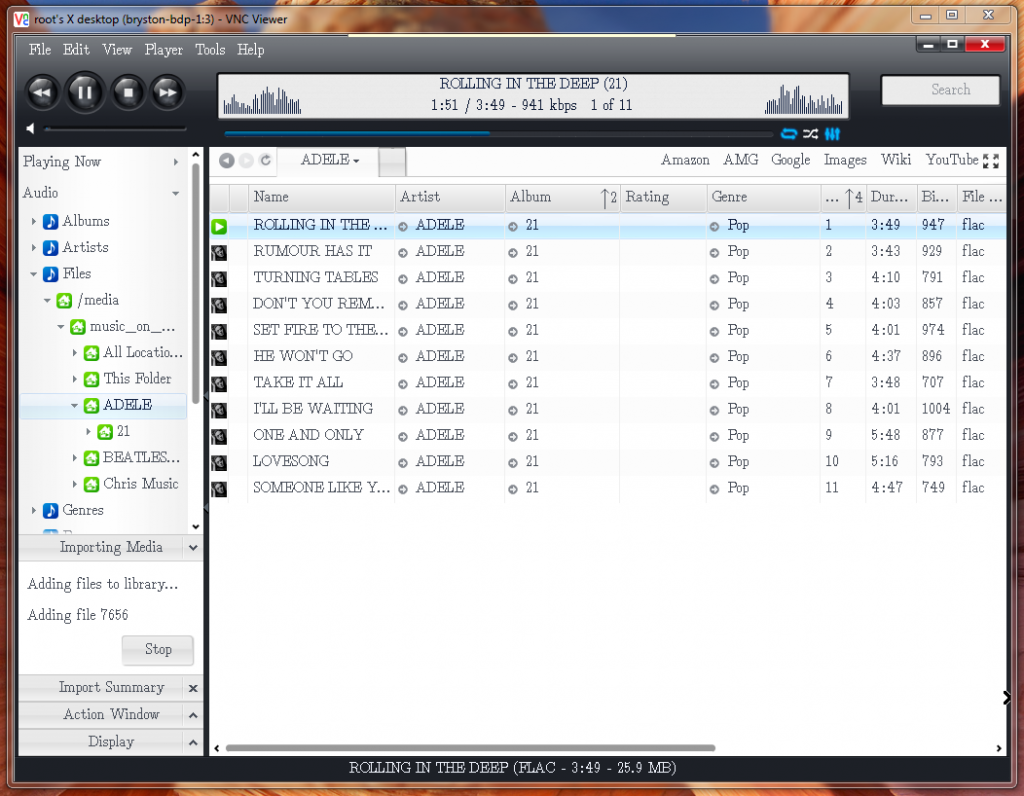Expand the Display panel

tap(193, 743)
